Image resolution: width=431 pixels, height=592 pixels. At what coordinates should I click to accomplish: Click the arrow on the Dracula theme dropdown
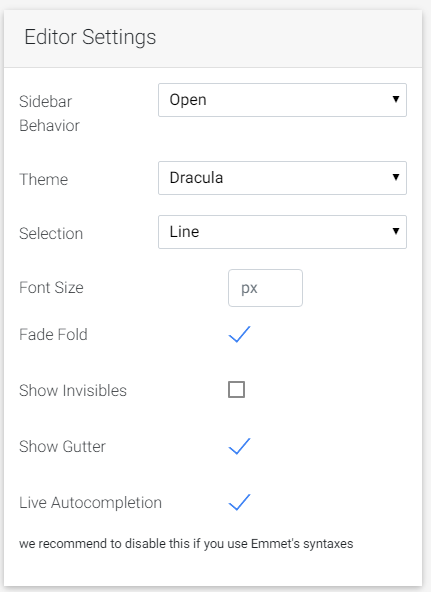[396, 177]
